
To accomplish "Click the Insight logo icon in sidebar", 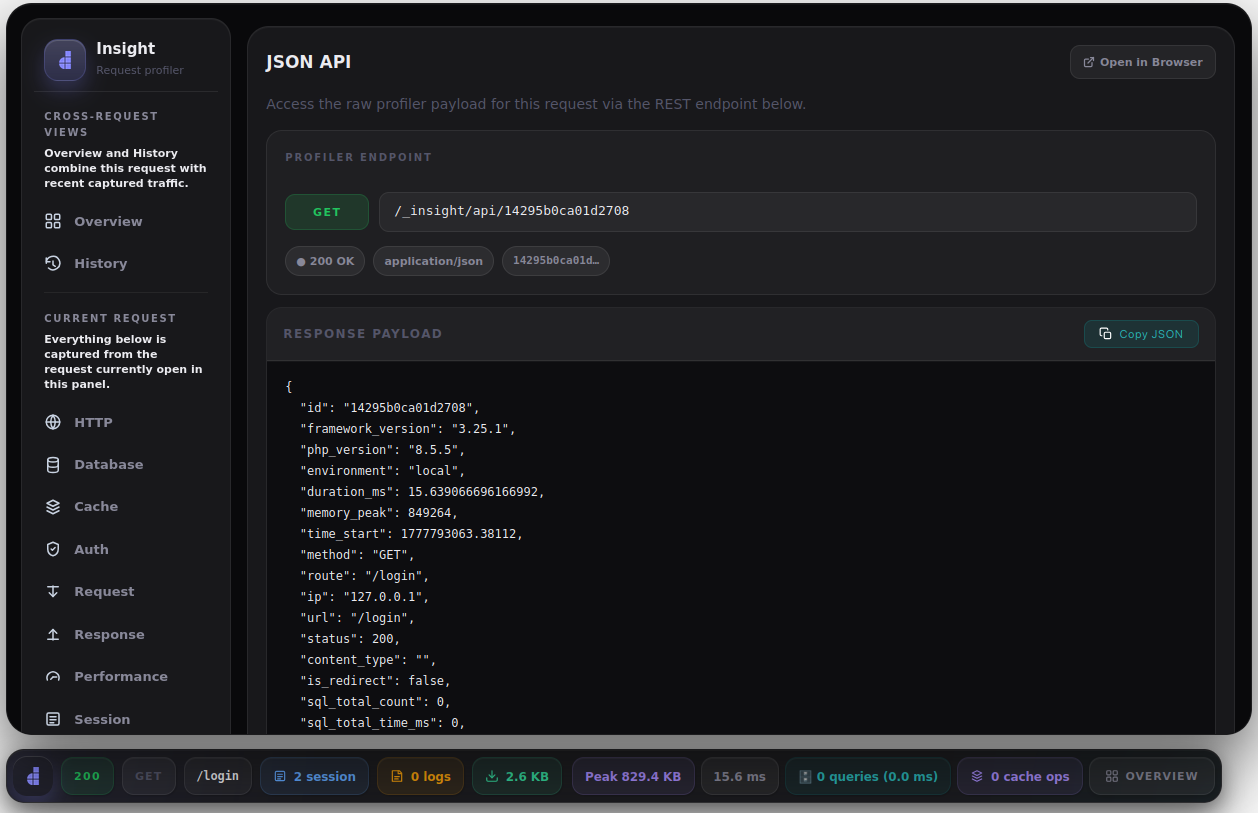I will (x=65, y=60).
